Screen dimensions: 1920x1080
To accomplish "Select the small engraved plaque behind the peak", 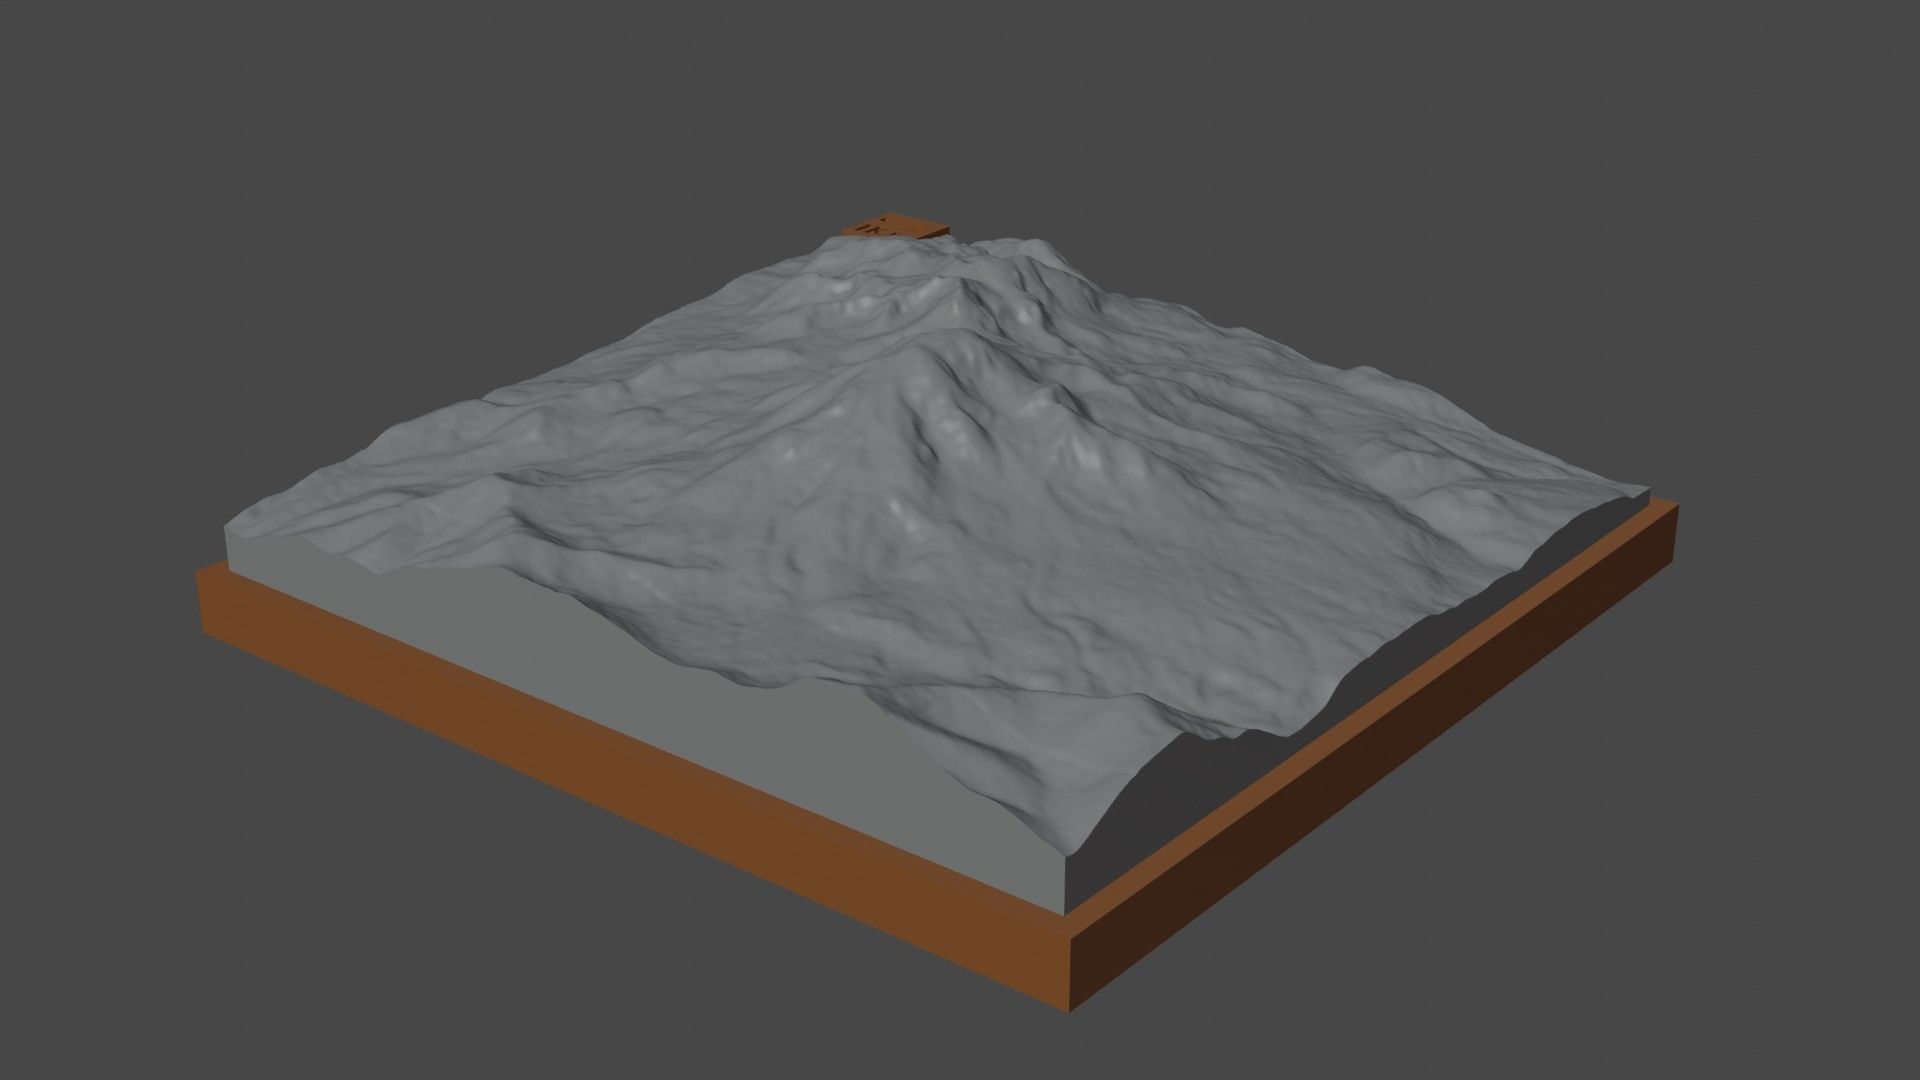I will [894, 226].
